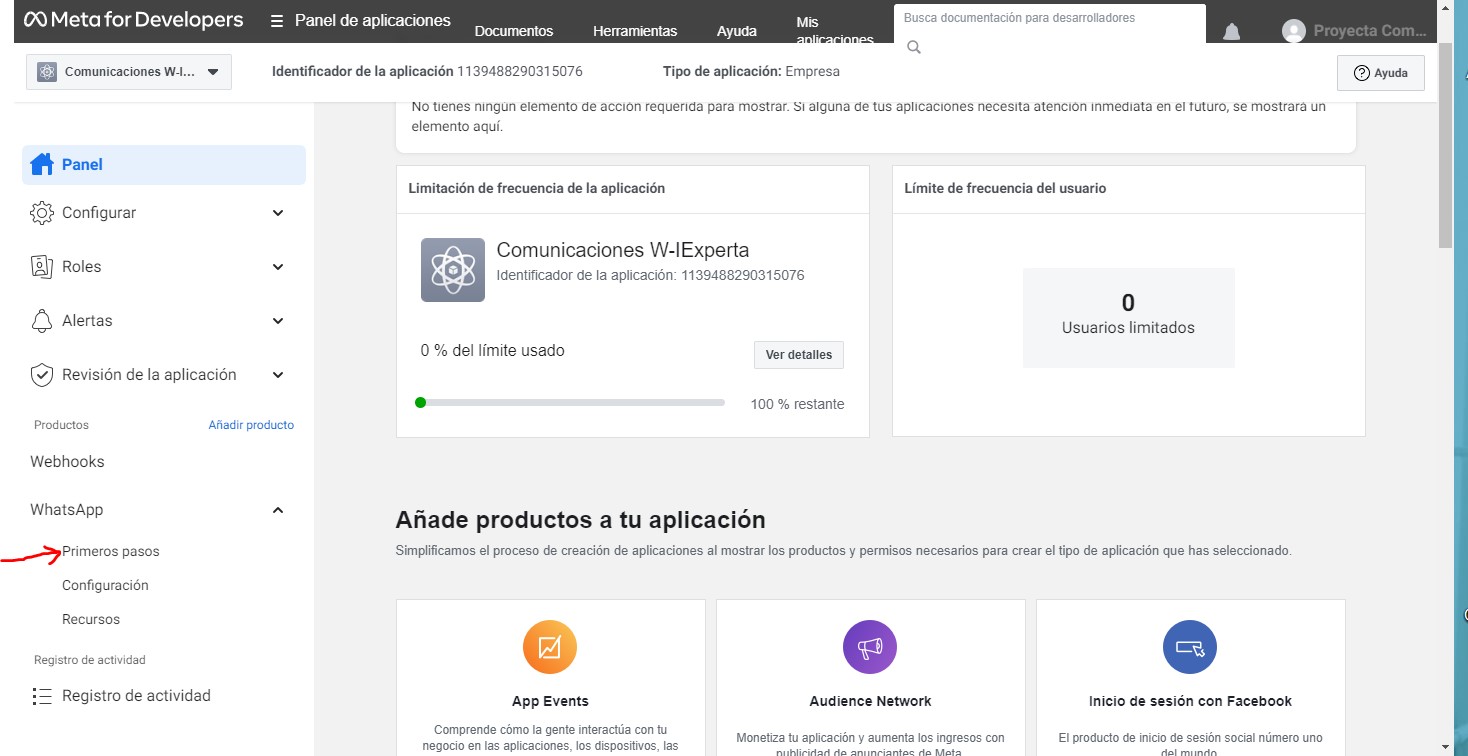1468x756 pixels.
Task: Open Configuración under WhatsApp
Action: click(105, 586)
